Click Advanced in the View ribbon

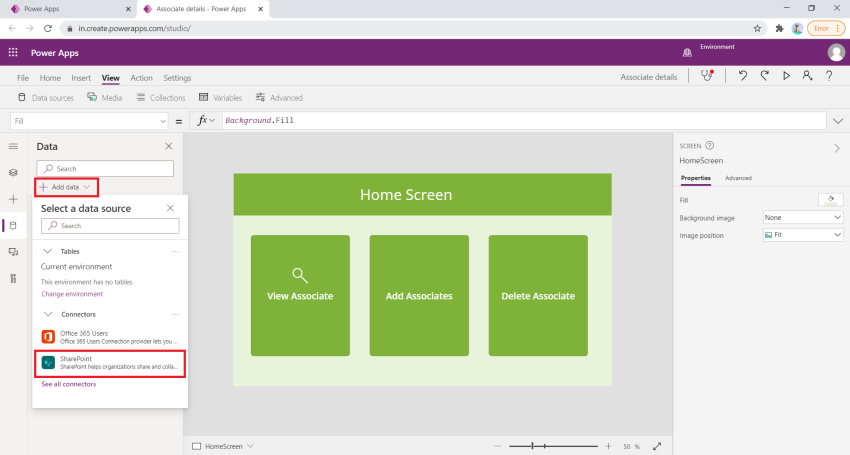[x=279, y=98]
